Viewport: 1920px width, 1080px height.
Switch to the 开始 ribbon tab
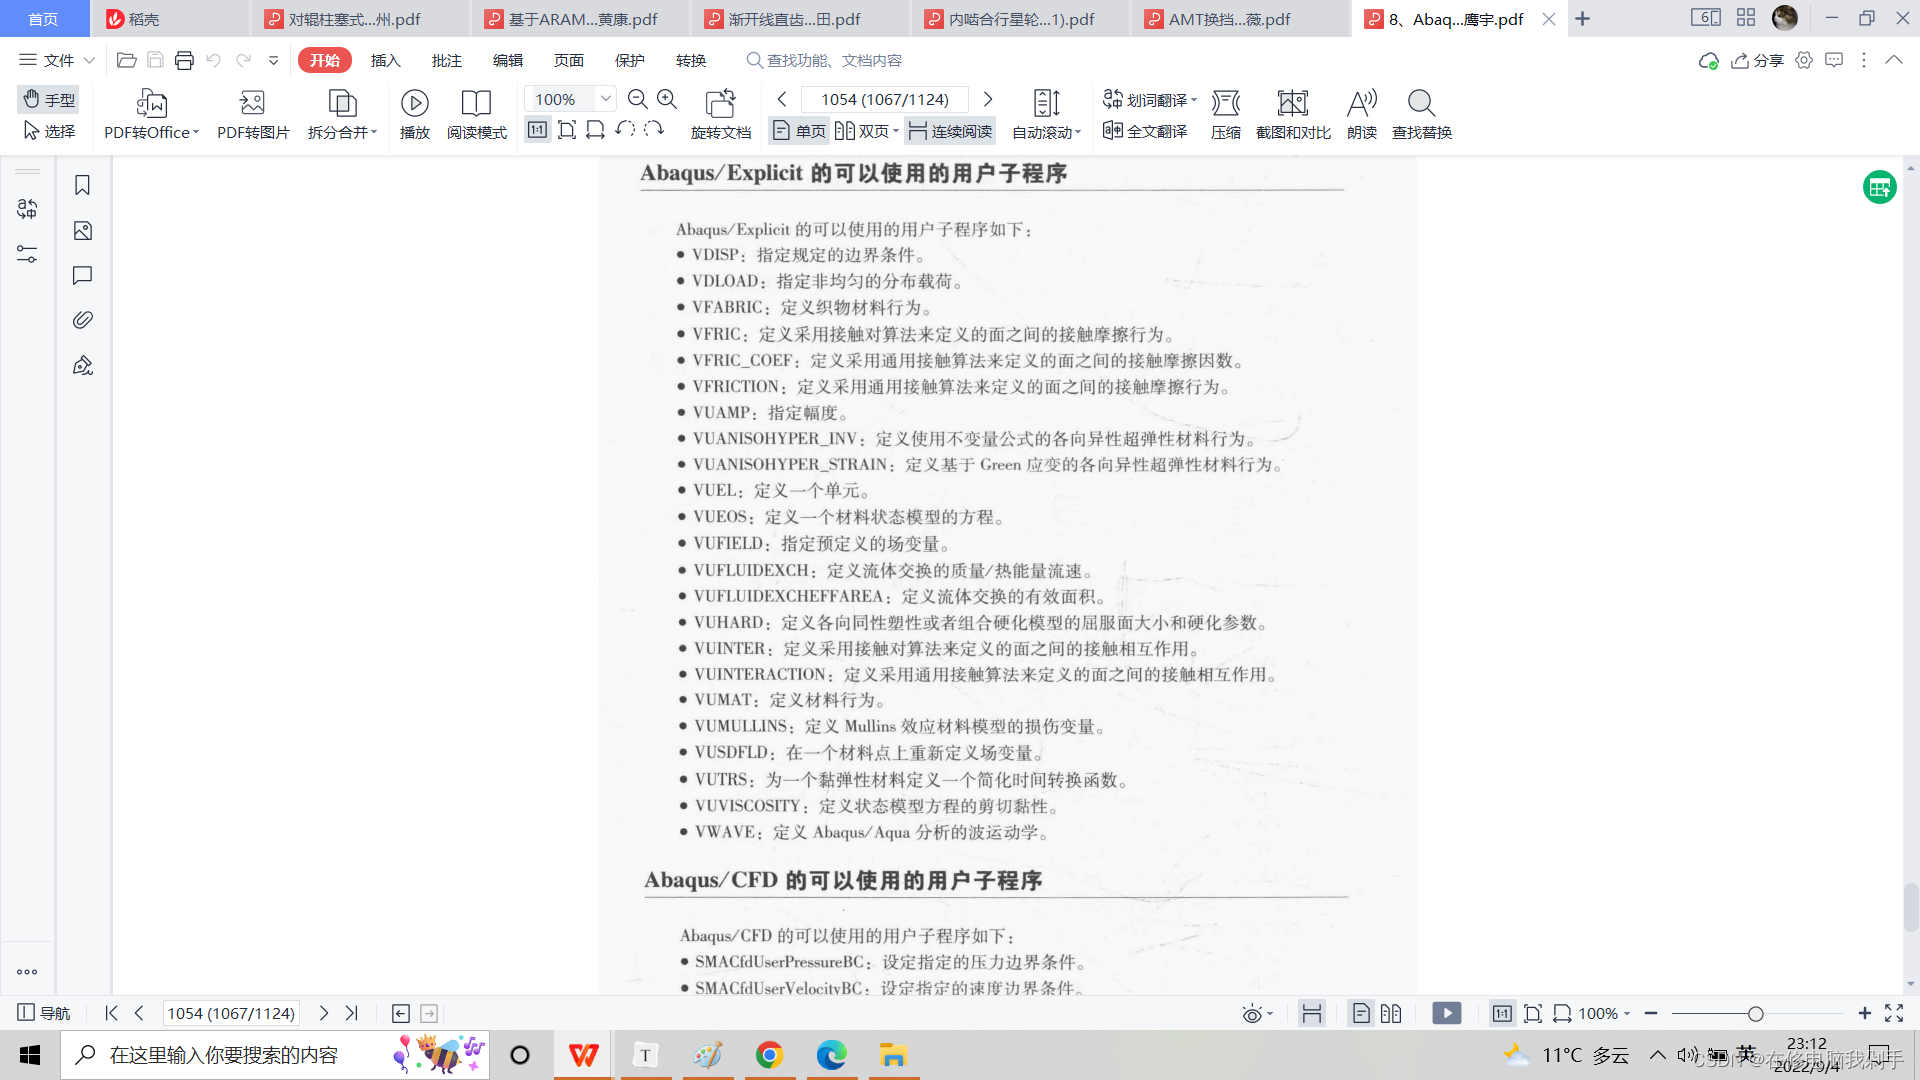[324, 60]
